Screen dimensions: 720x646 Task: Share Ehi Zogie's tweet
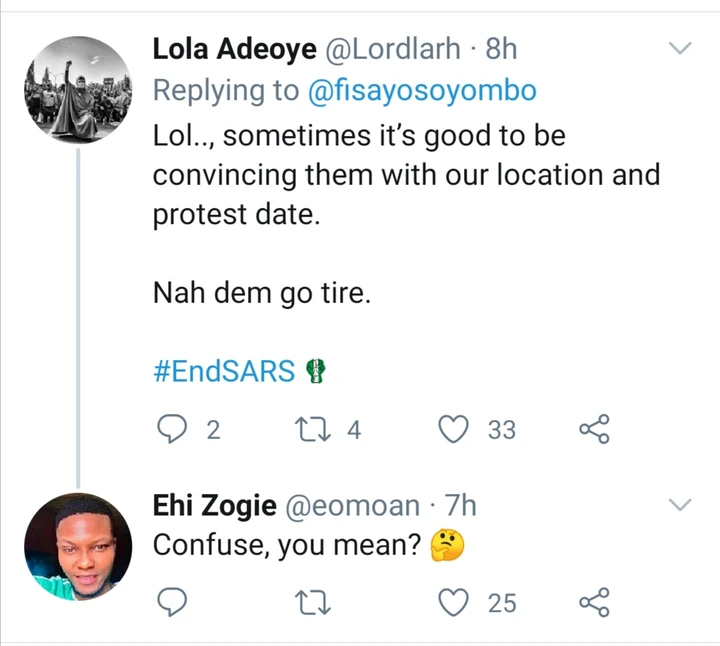(594, 603)
